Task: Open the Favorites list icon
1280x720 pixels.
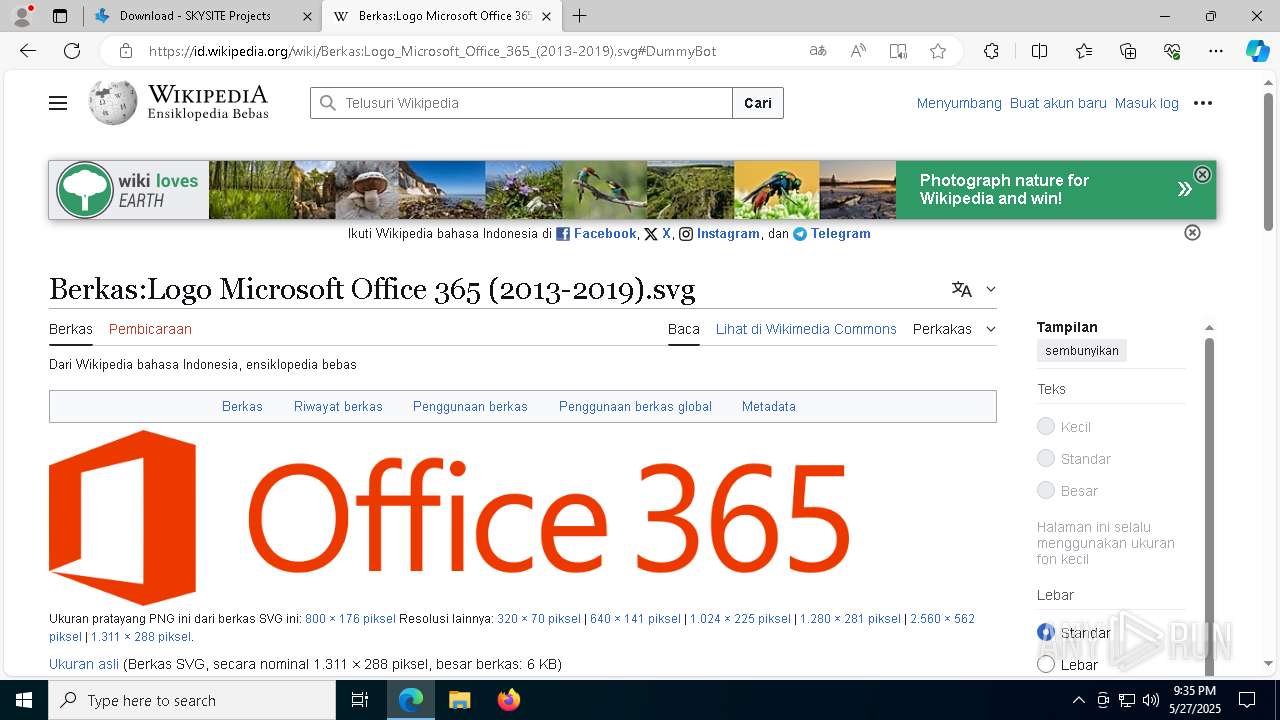Action: coord(1084,51)
